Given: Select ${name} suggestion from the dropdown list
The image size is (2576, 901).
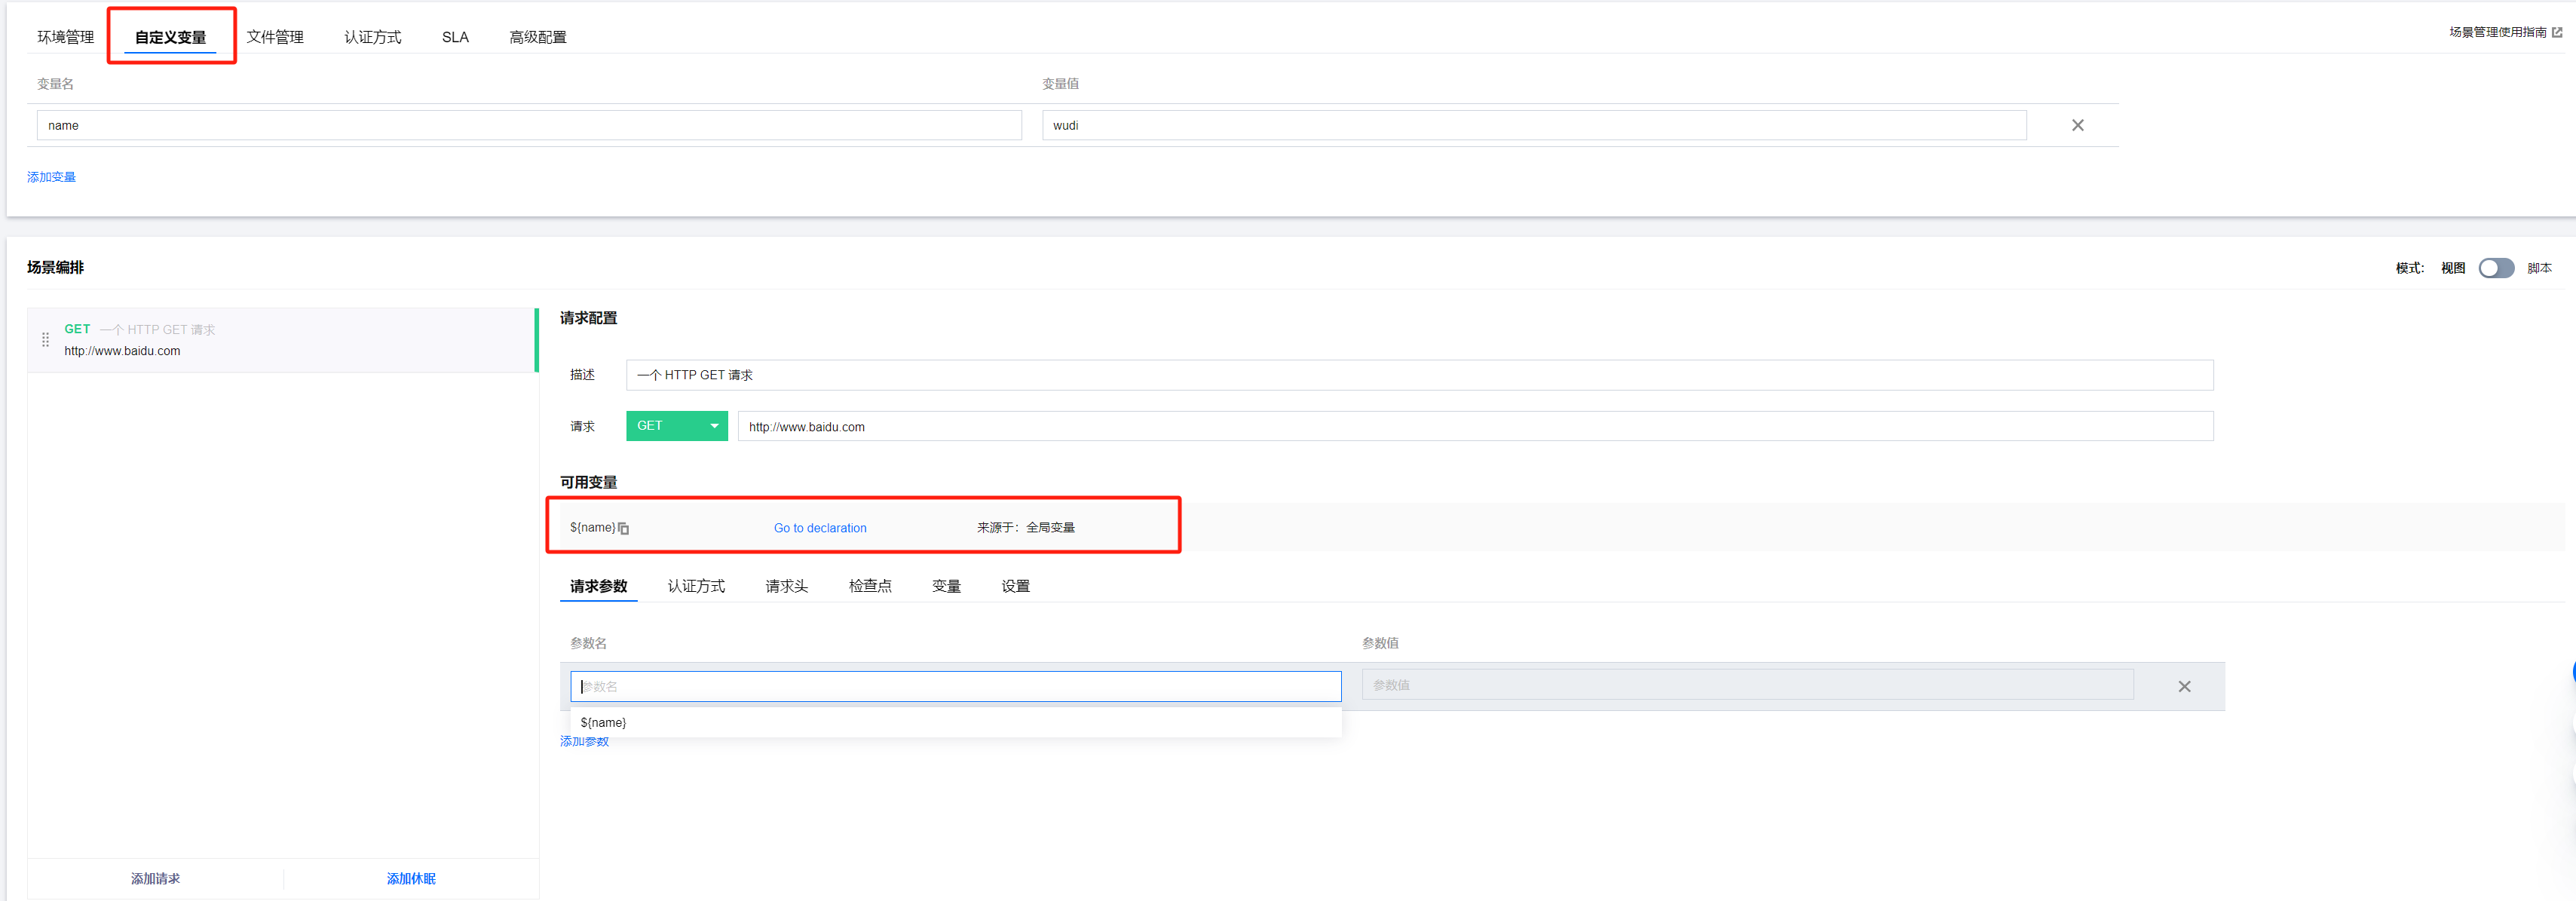Looking at the screenshot, I should click(604, 722).
